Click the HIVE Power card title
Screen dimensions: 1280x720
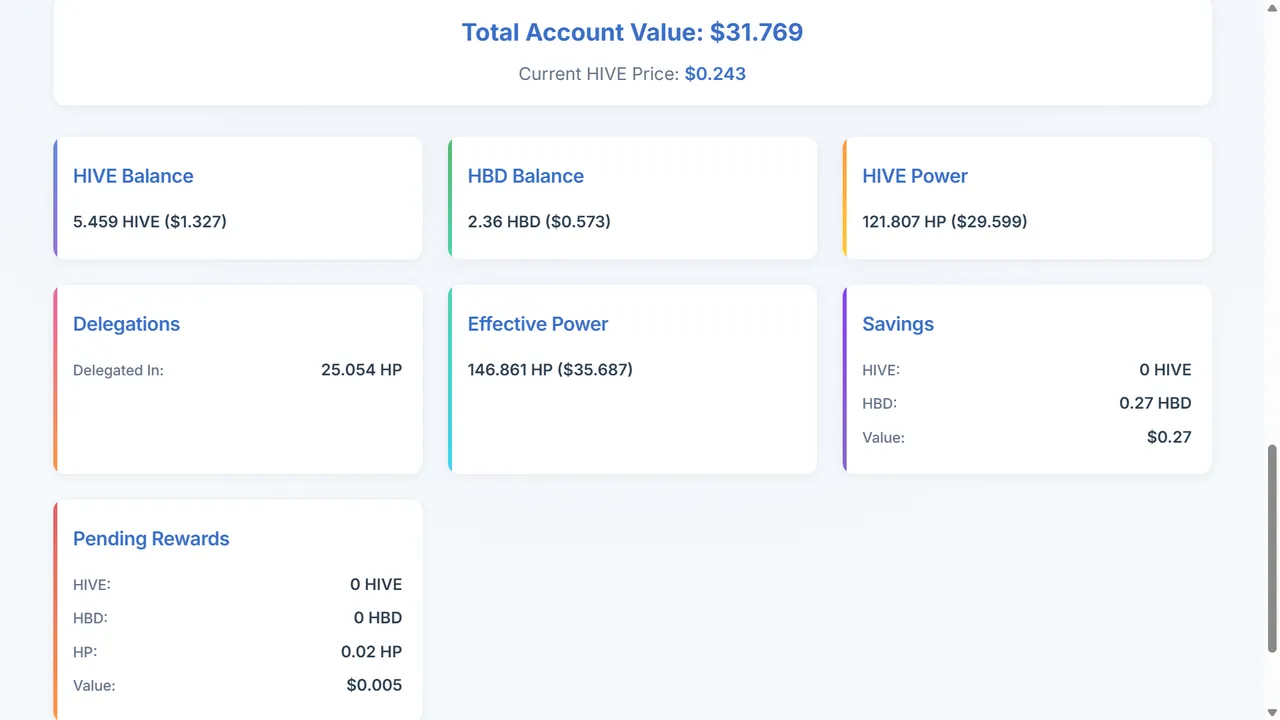point(915,176)
